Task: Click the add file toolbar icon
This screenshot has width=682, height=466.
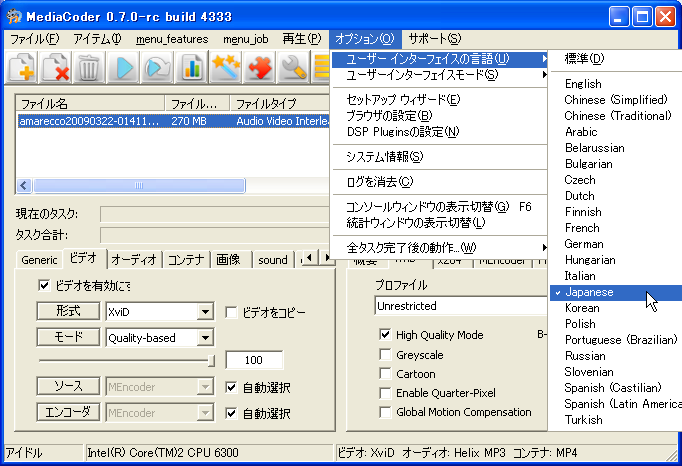Action: 24,68
